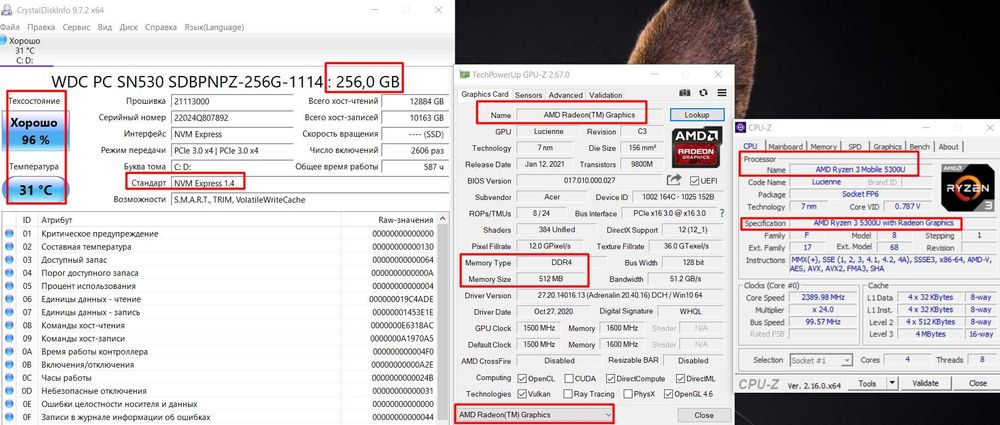Click the Lookup button in GPU-Z
Image resolution: width=1000 pixels, height=425 pixels.
[x=697, y=115]
